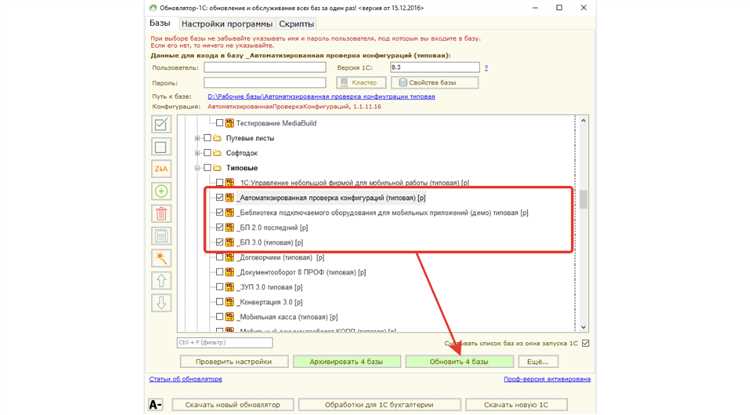Toggle the hide-bases-from-1C-launch-window checkbox
Viewport: 750px width, 415px height.
585,343
